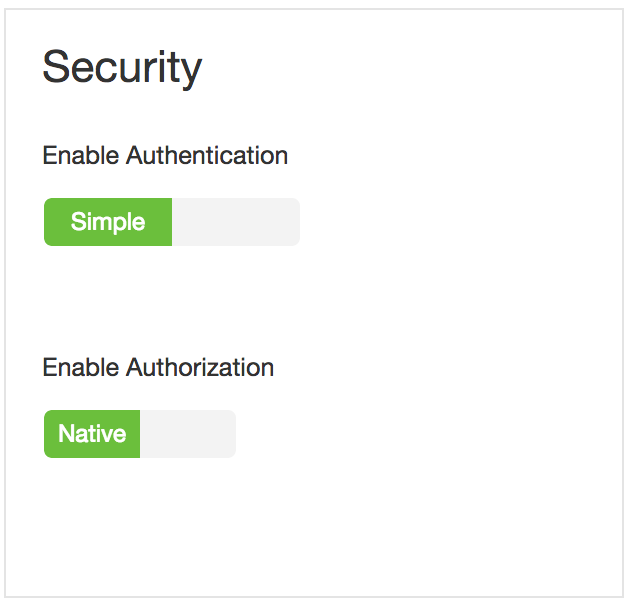Click the word Authorization in the label
Image resolution: width=630 pixels, height=608 pixels.
200,368
